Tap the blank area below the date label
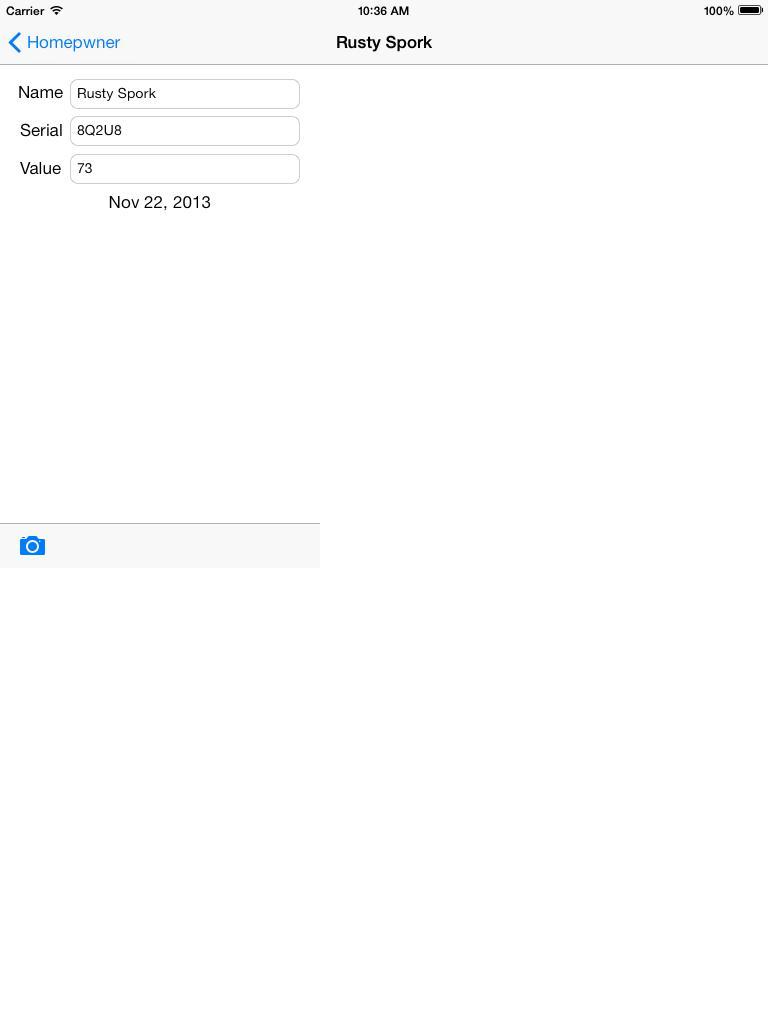This screenshot has width=768, height=1024. (x=159, y=366)
